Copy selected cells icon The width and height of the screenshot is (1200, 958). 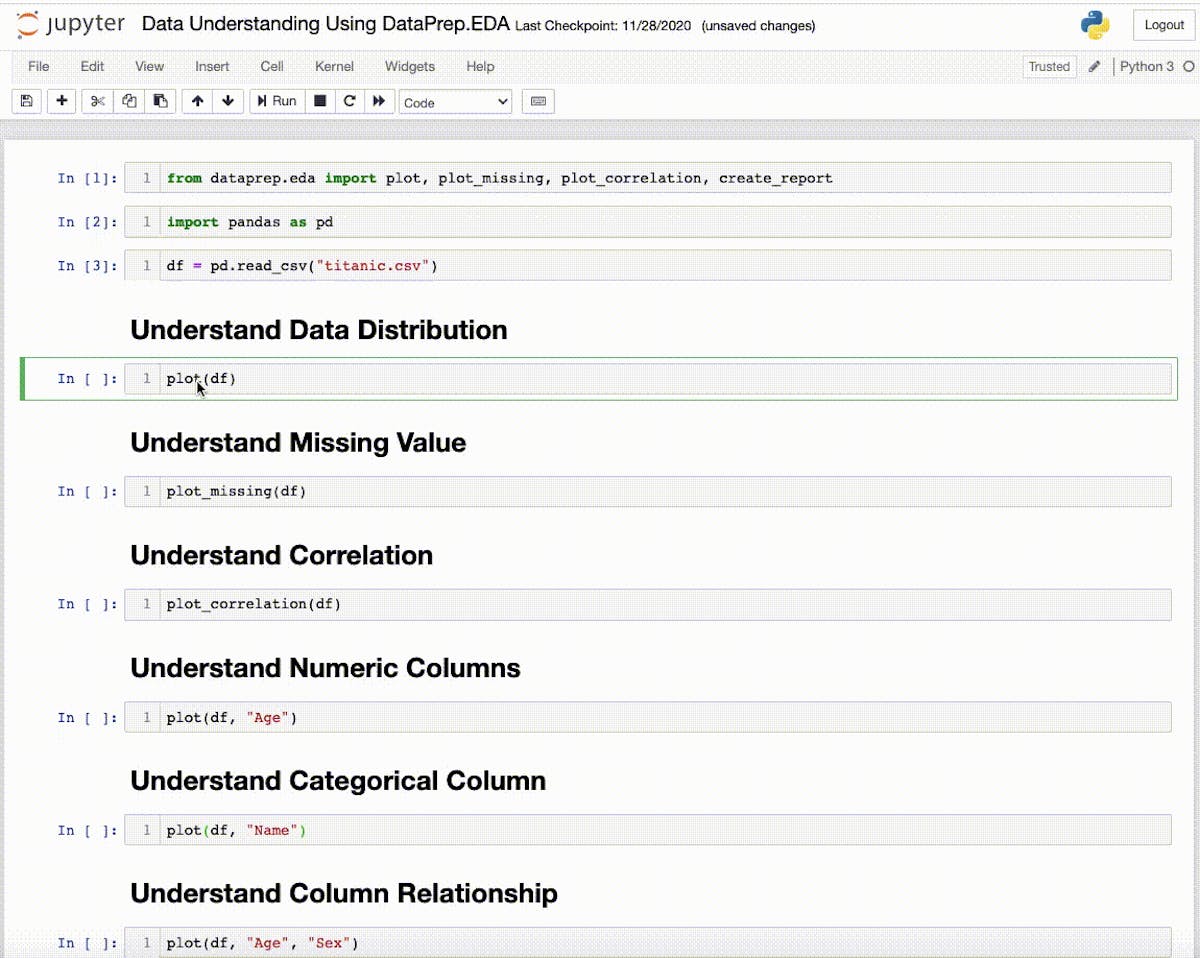(129, 101)
